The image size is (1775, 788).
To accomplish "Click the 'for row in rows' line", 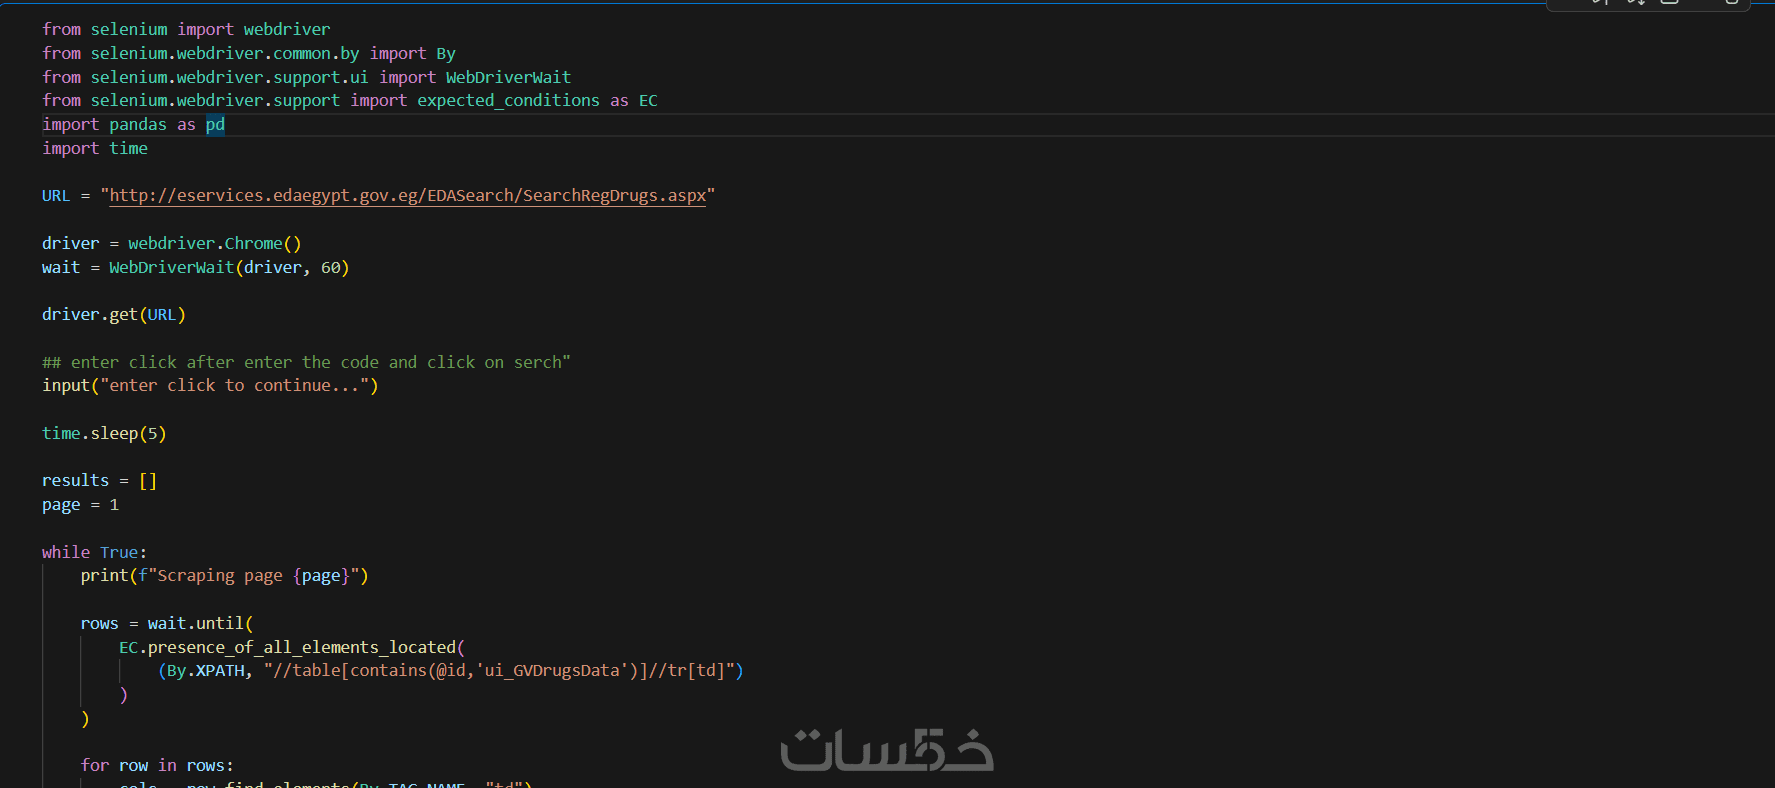I will tap(157, 766).
